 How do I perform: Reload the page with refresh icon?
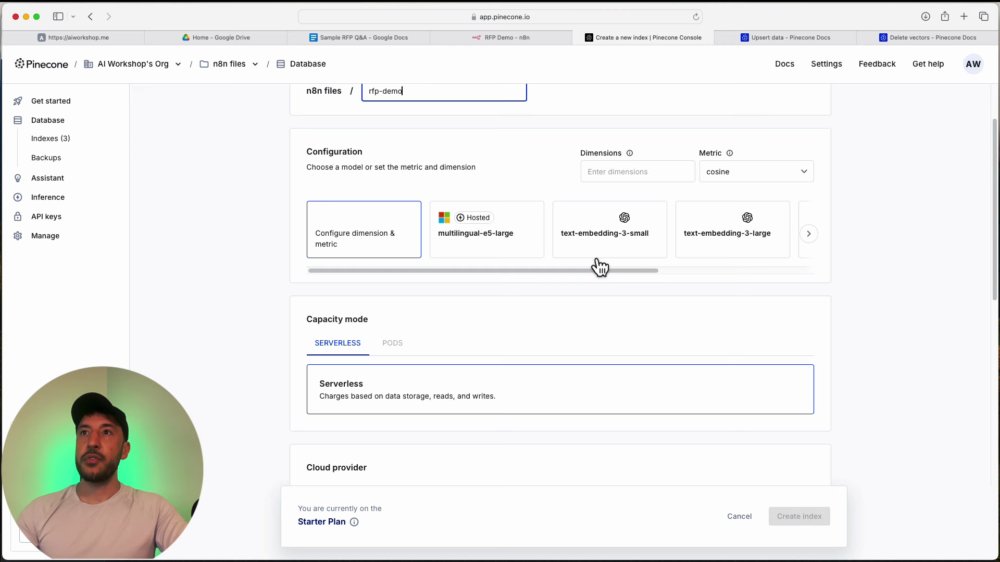tap(696, 17)
